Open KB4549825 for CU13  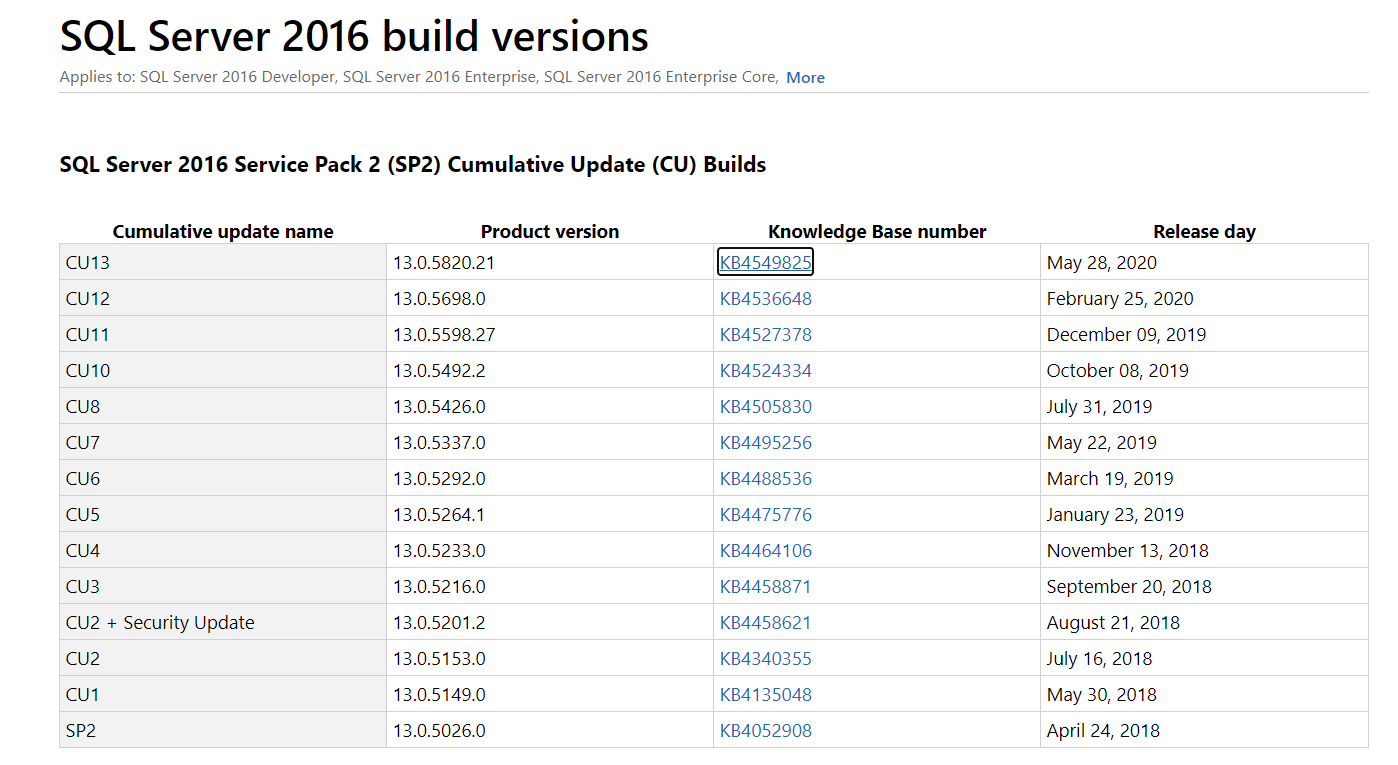click(x=765, y=262)
